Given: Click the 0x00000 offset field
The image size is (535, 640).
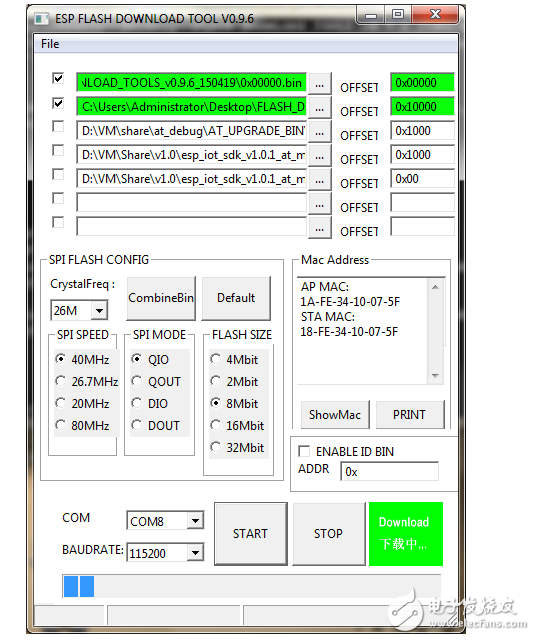Looking at the screenshot, I should [422, 82].
